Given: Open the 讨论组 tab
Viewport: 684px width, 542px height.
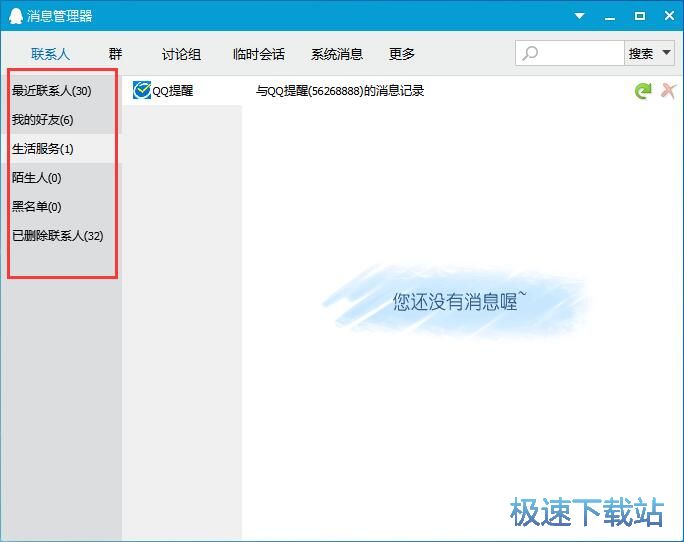Looking at the screenshot, I should tap(181, 54).
